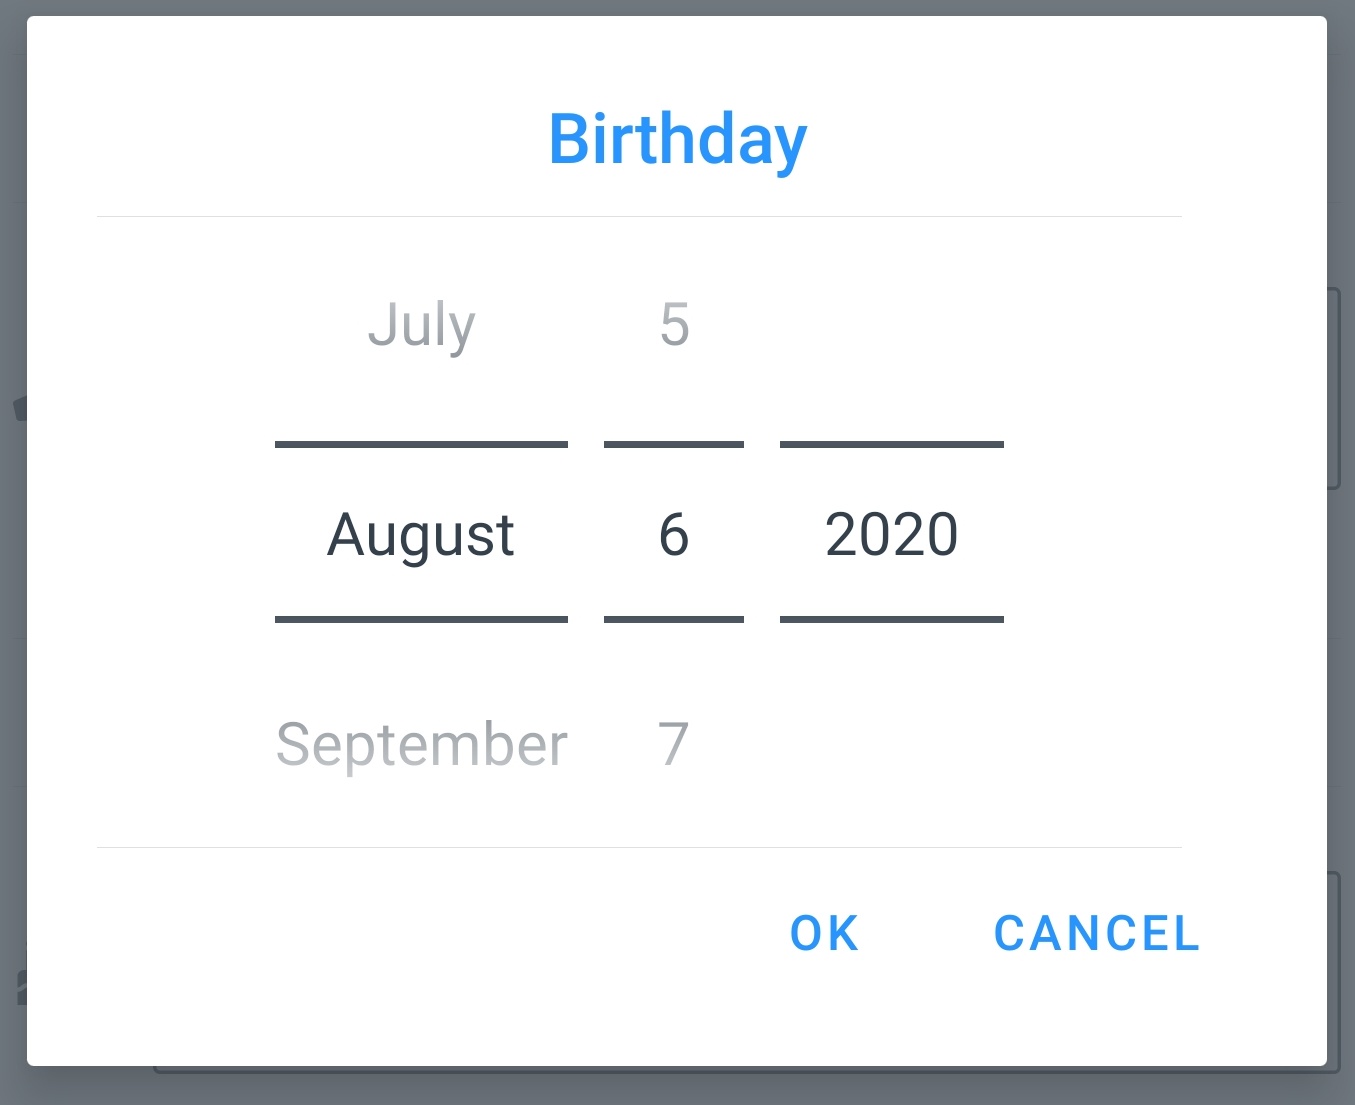Tap above August to scroll month back
The height and width of the screenshot is (1105, 1355).
coord(421,325)
